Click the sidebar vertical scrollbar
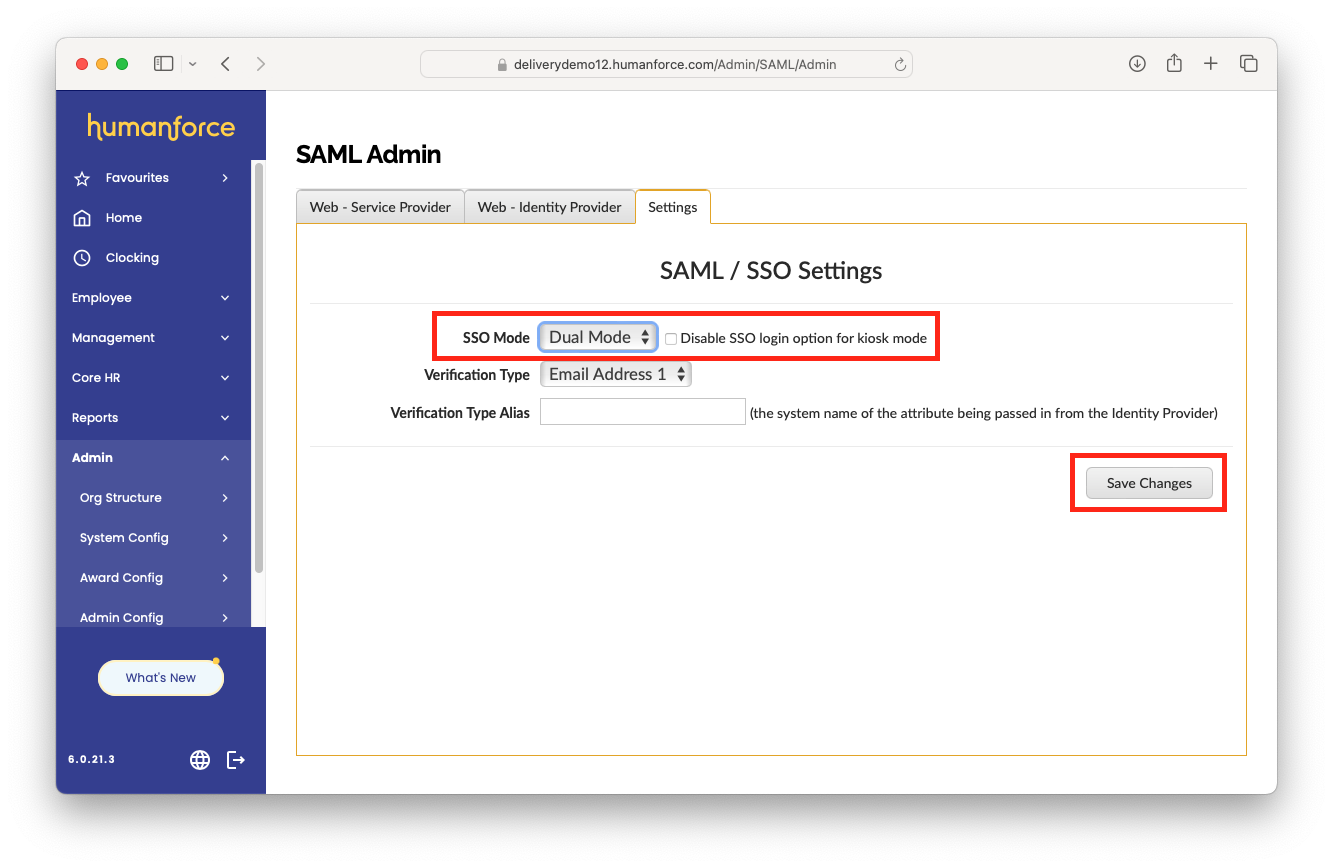Viewport: 1333px width, 868px height. [259, 366]
